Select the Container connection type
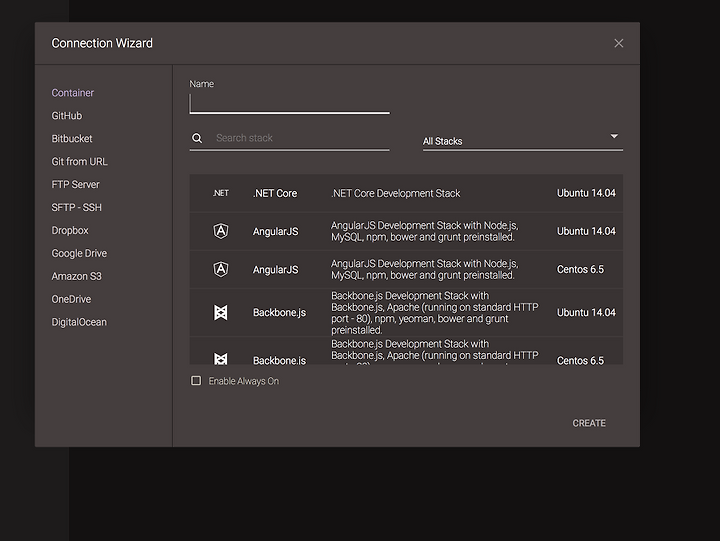 73,93
